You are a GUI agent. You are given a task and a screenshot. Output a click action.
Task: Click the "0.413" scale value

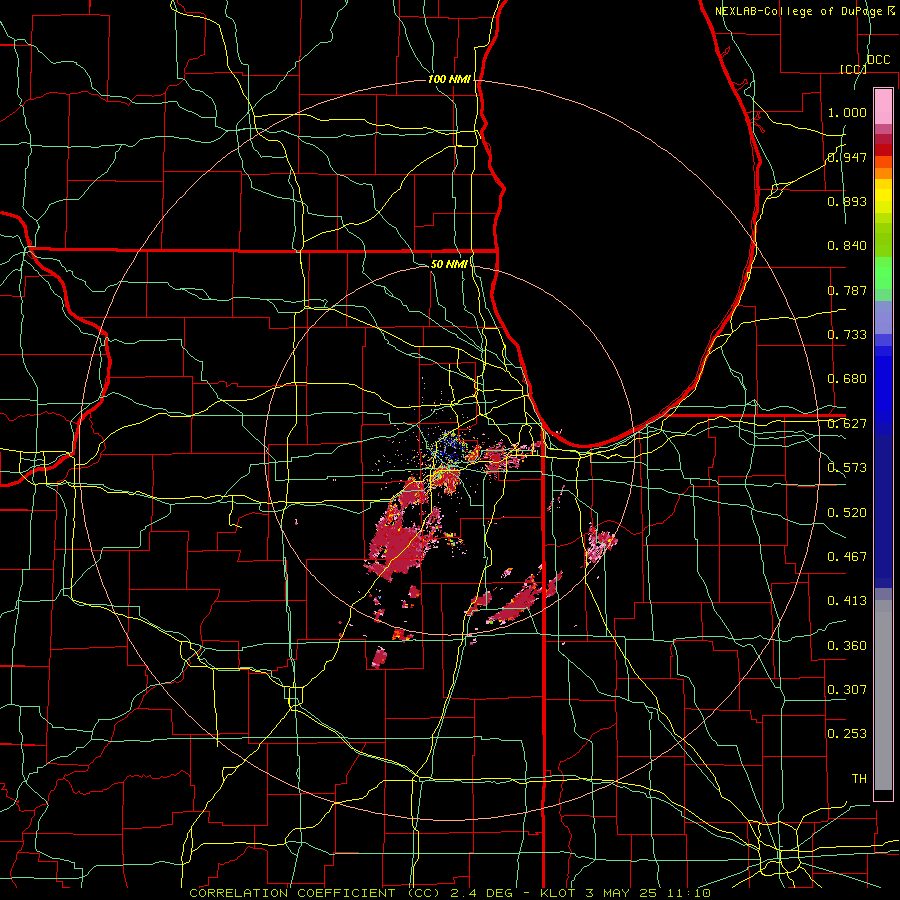[847, 601]
